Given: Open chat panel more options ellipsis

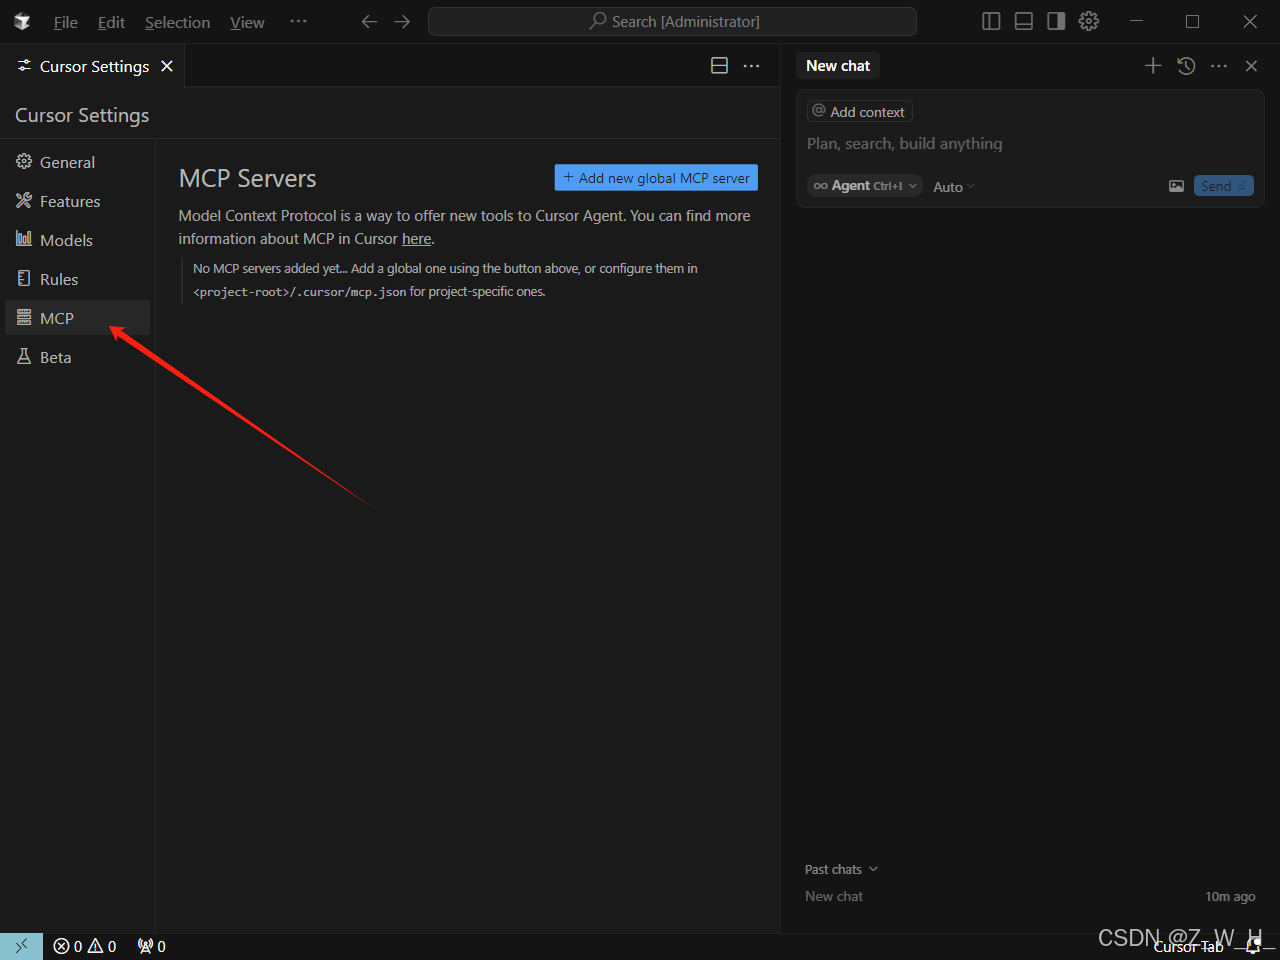Looking at the screenshot, I should [1218, 66].
